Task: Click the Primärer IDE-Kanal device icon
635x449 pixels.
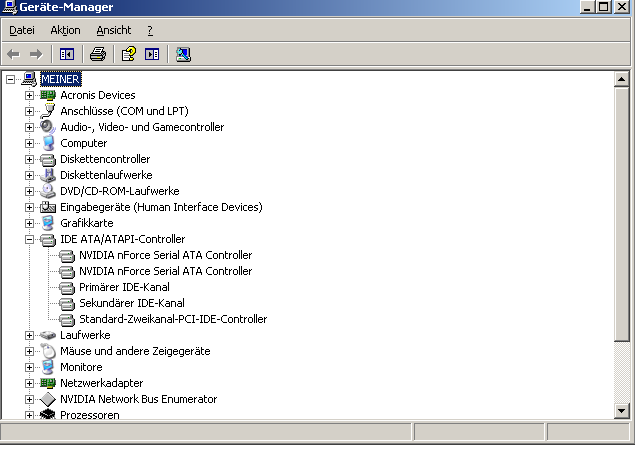Action: (67, 287)
